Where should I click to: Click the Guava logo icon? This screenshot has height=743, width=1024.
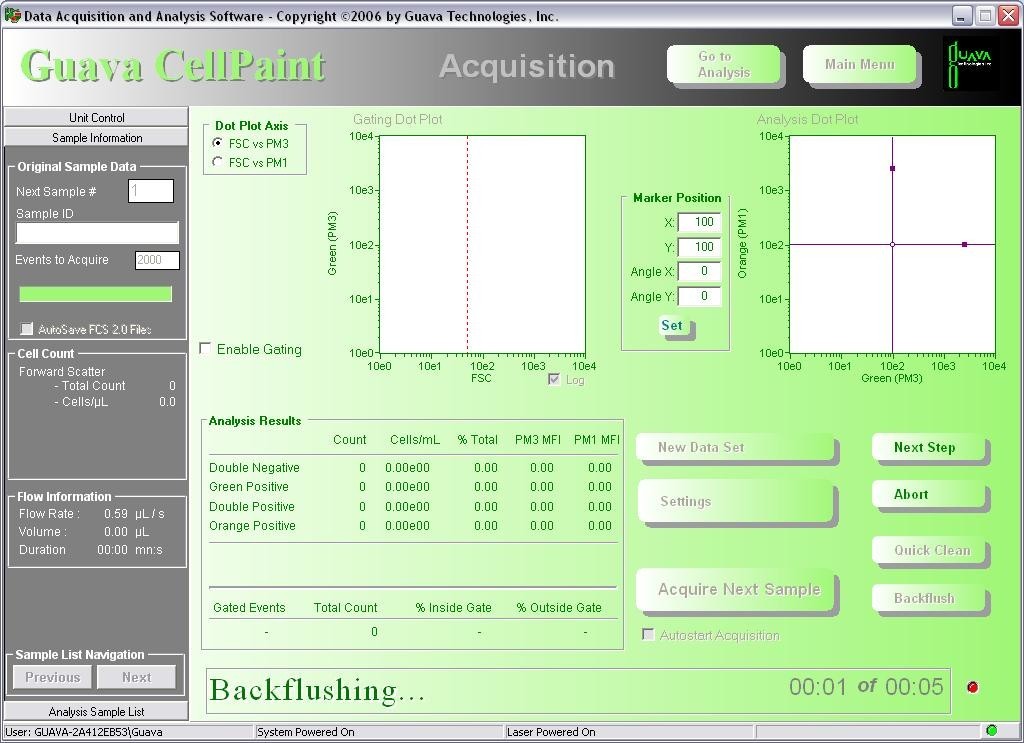point(969,65)
